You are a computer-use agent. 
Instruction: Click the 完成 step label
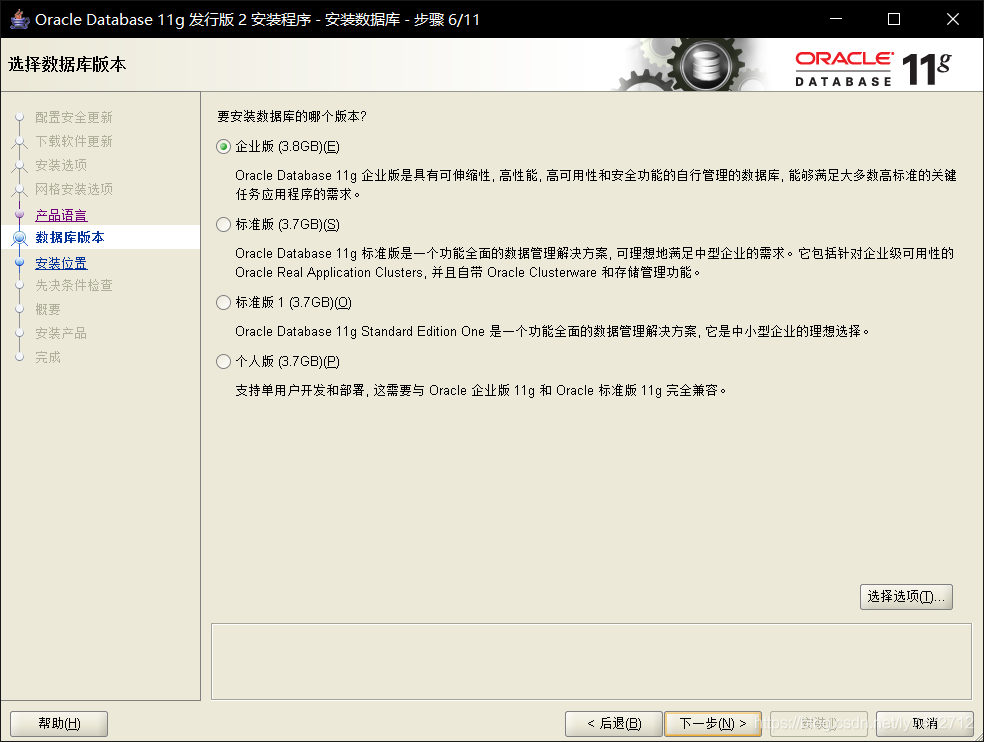pos(48,357)
